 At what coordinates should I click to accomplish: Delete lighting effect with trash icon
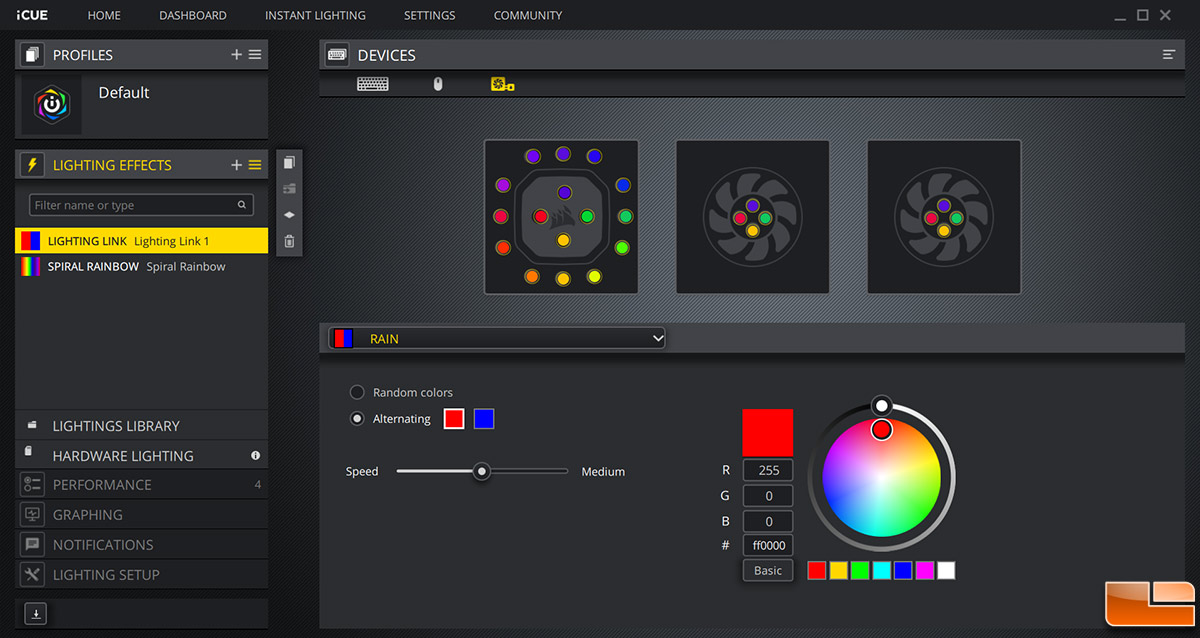pyautogui.click(x=289, y=241)
